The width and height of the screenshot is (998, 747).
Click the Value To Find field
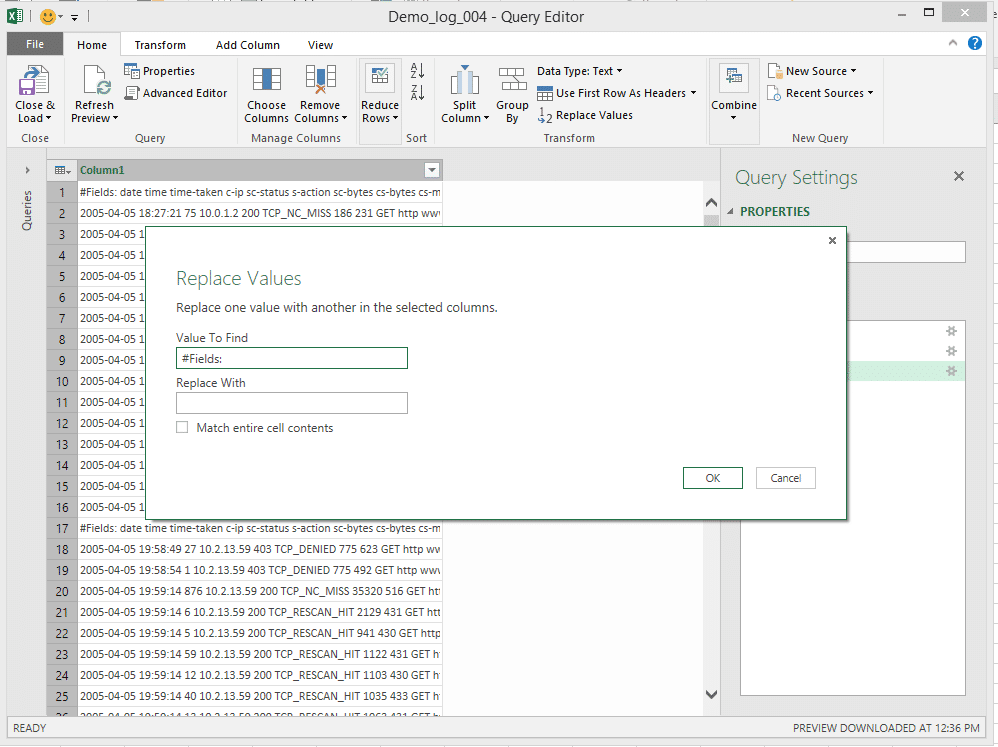coord(292,358)
